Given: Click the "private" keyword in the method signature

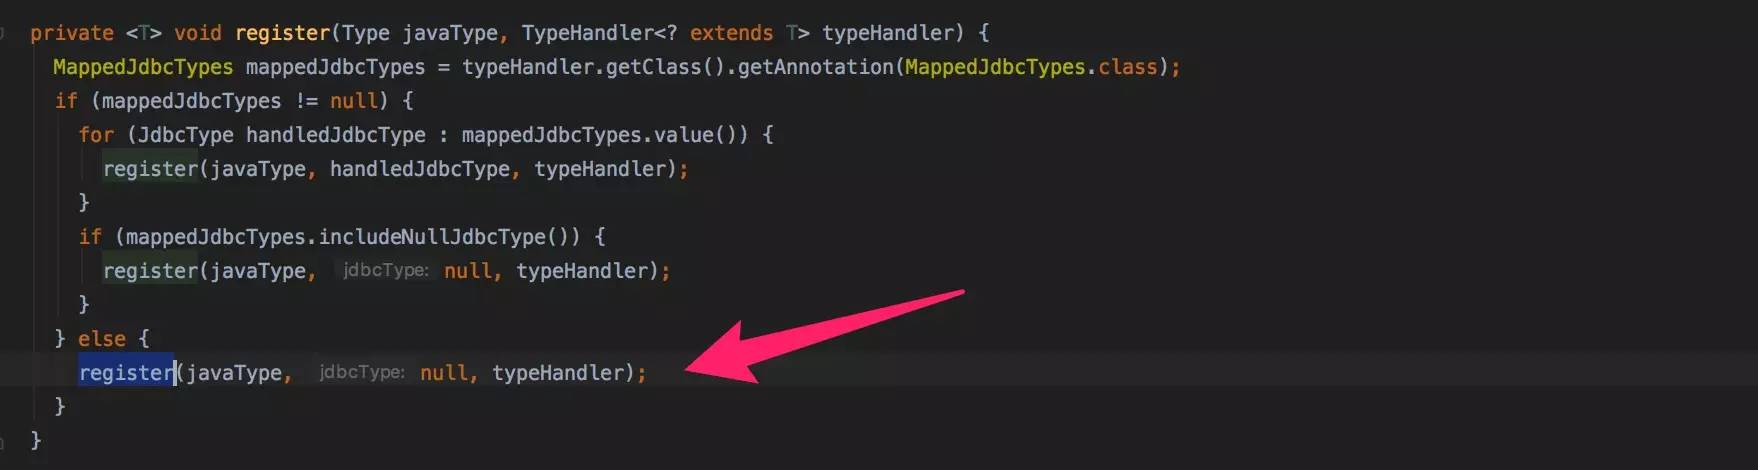Looking at the screenshot, I should pyautogui.click(x=71, y=33).
